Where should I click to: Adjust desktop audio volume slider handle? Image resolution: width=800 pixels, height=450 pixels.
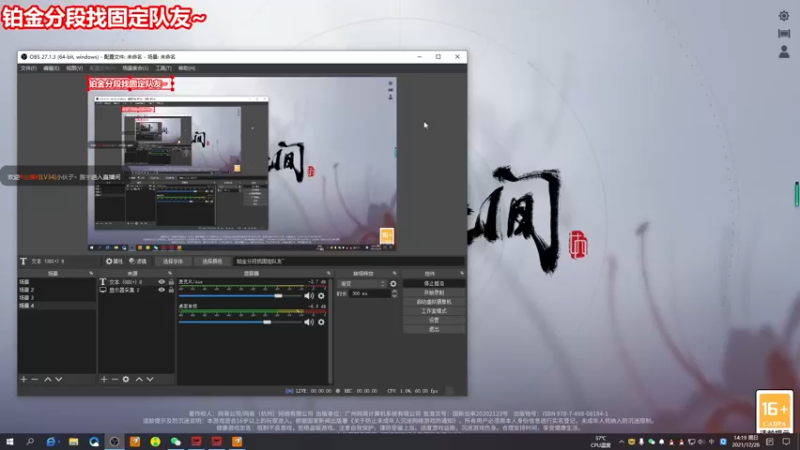point(267,322)
